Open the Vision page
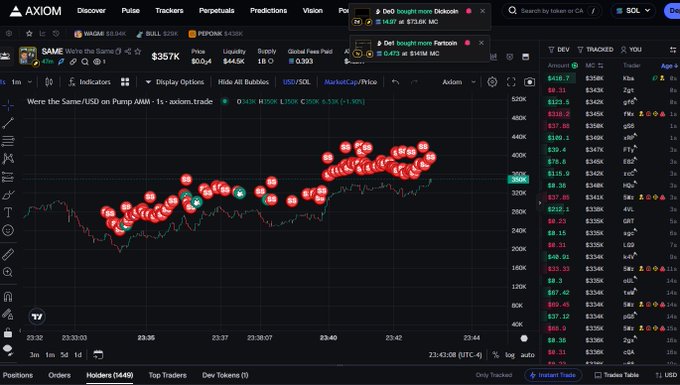Image resolution: width=680 pixels, height=385 pixels. coord(313,11)
